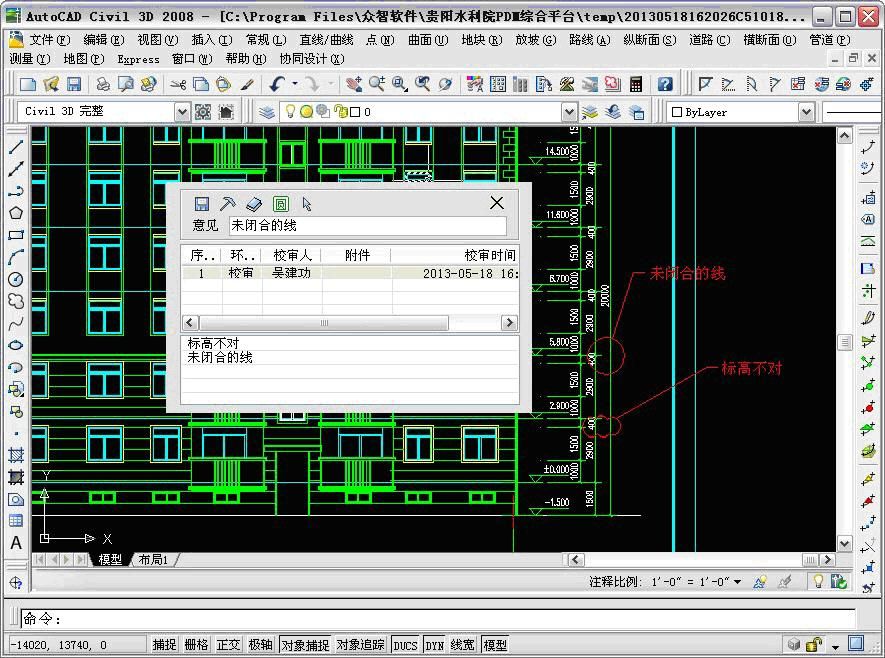Image resolution: width=885 pixels, height=658 pixels.
Task: Click the eraser icon in review panel
Action: pyautogui.click(x=254, y=204)
